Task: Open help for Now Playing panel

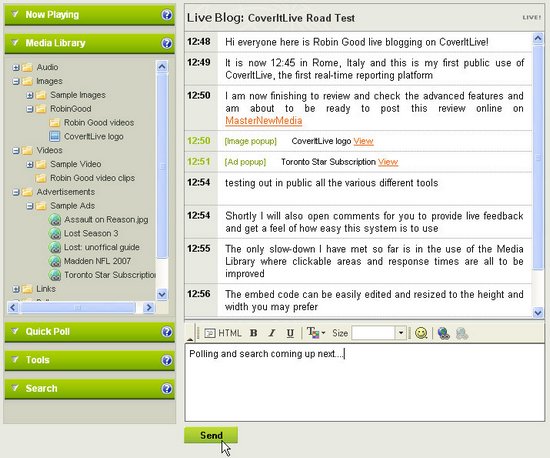Action: [x=167, y=15]
